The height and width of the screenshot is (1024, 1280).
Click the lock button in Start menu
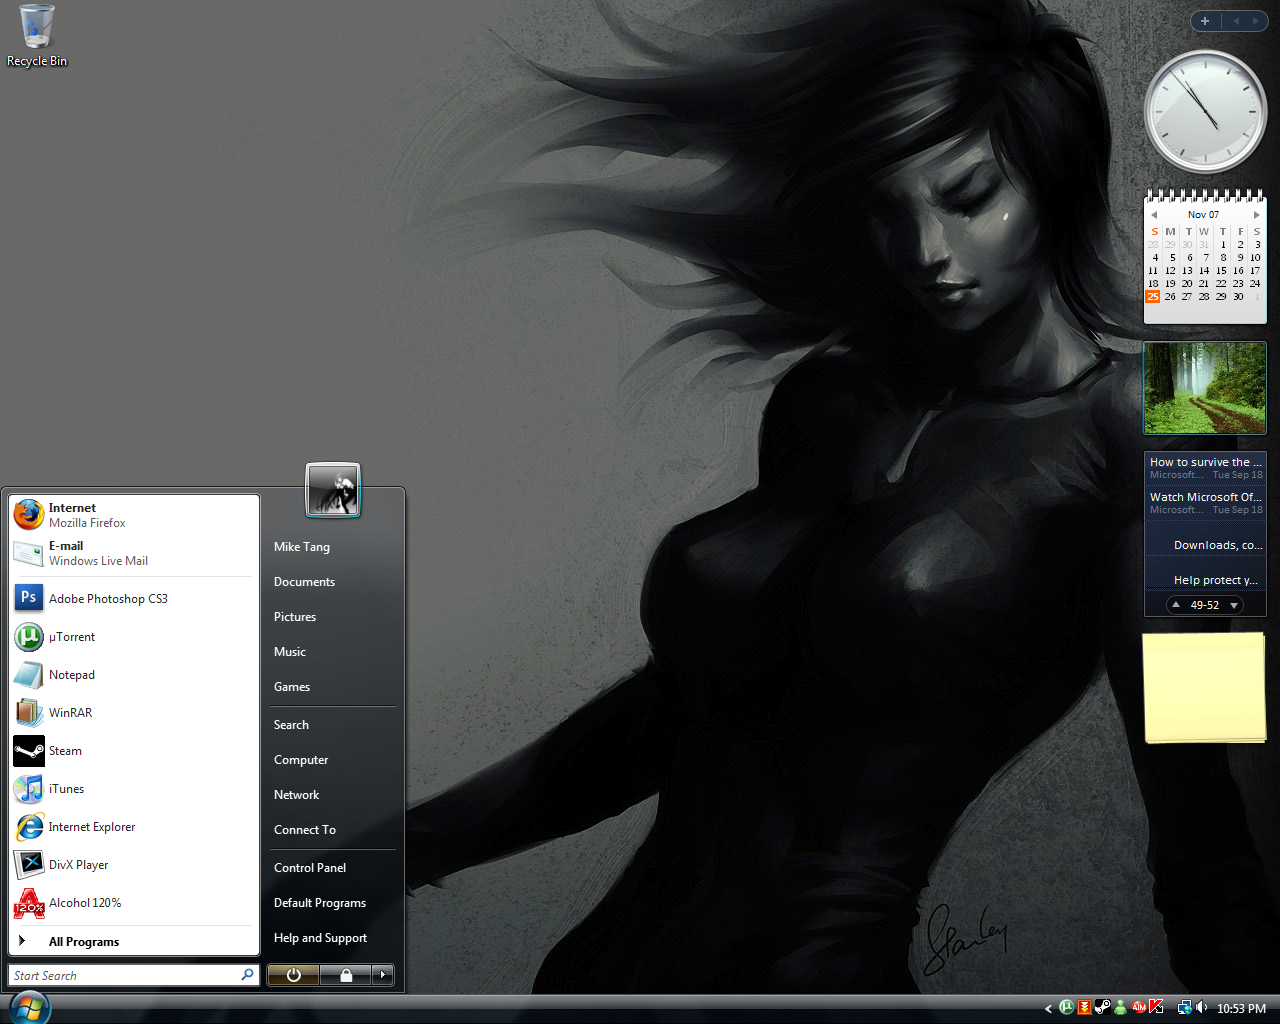pos(345,975)
